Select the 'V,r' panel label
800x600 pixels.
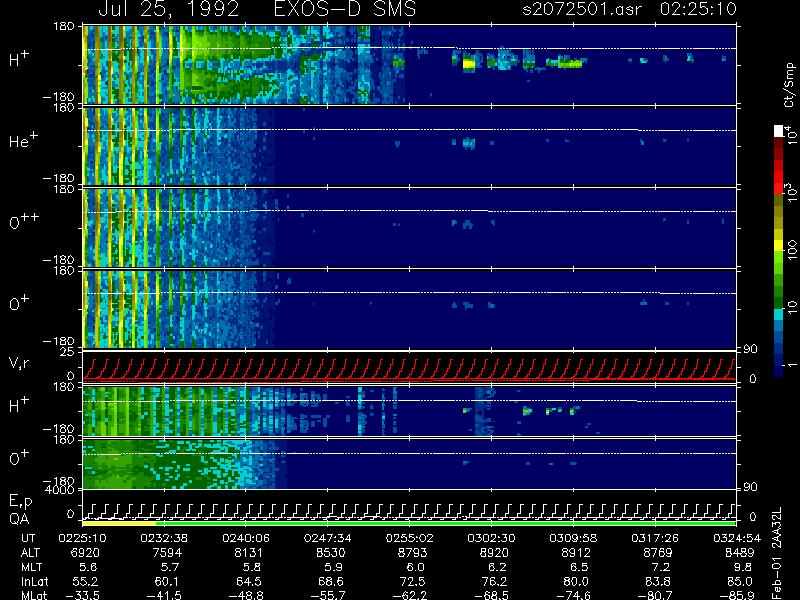pyautogui.click(x=19, y=363)
